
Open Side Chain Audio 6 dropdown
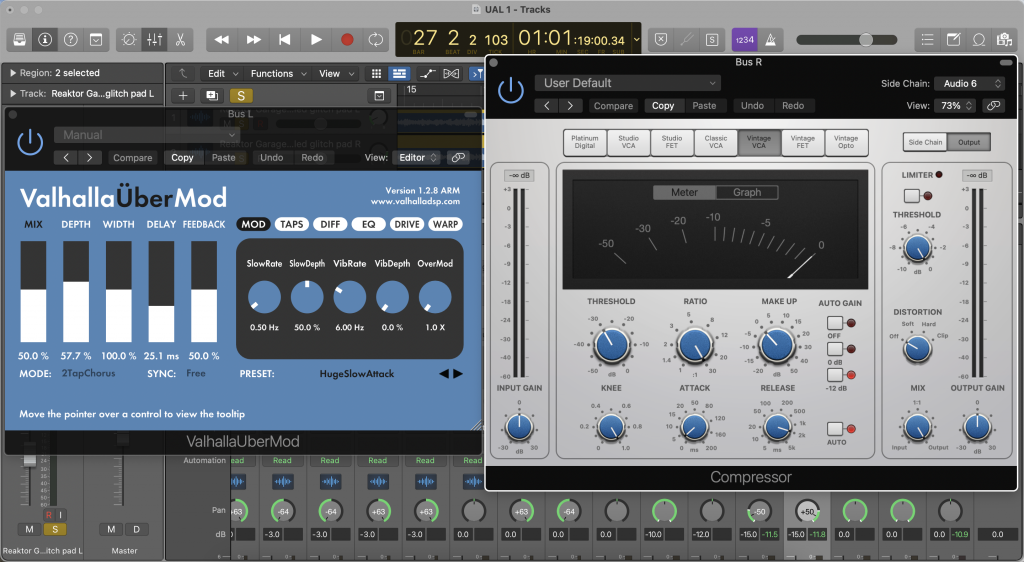pos(968,84)
